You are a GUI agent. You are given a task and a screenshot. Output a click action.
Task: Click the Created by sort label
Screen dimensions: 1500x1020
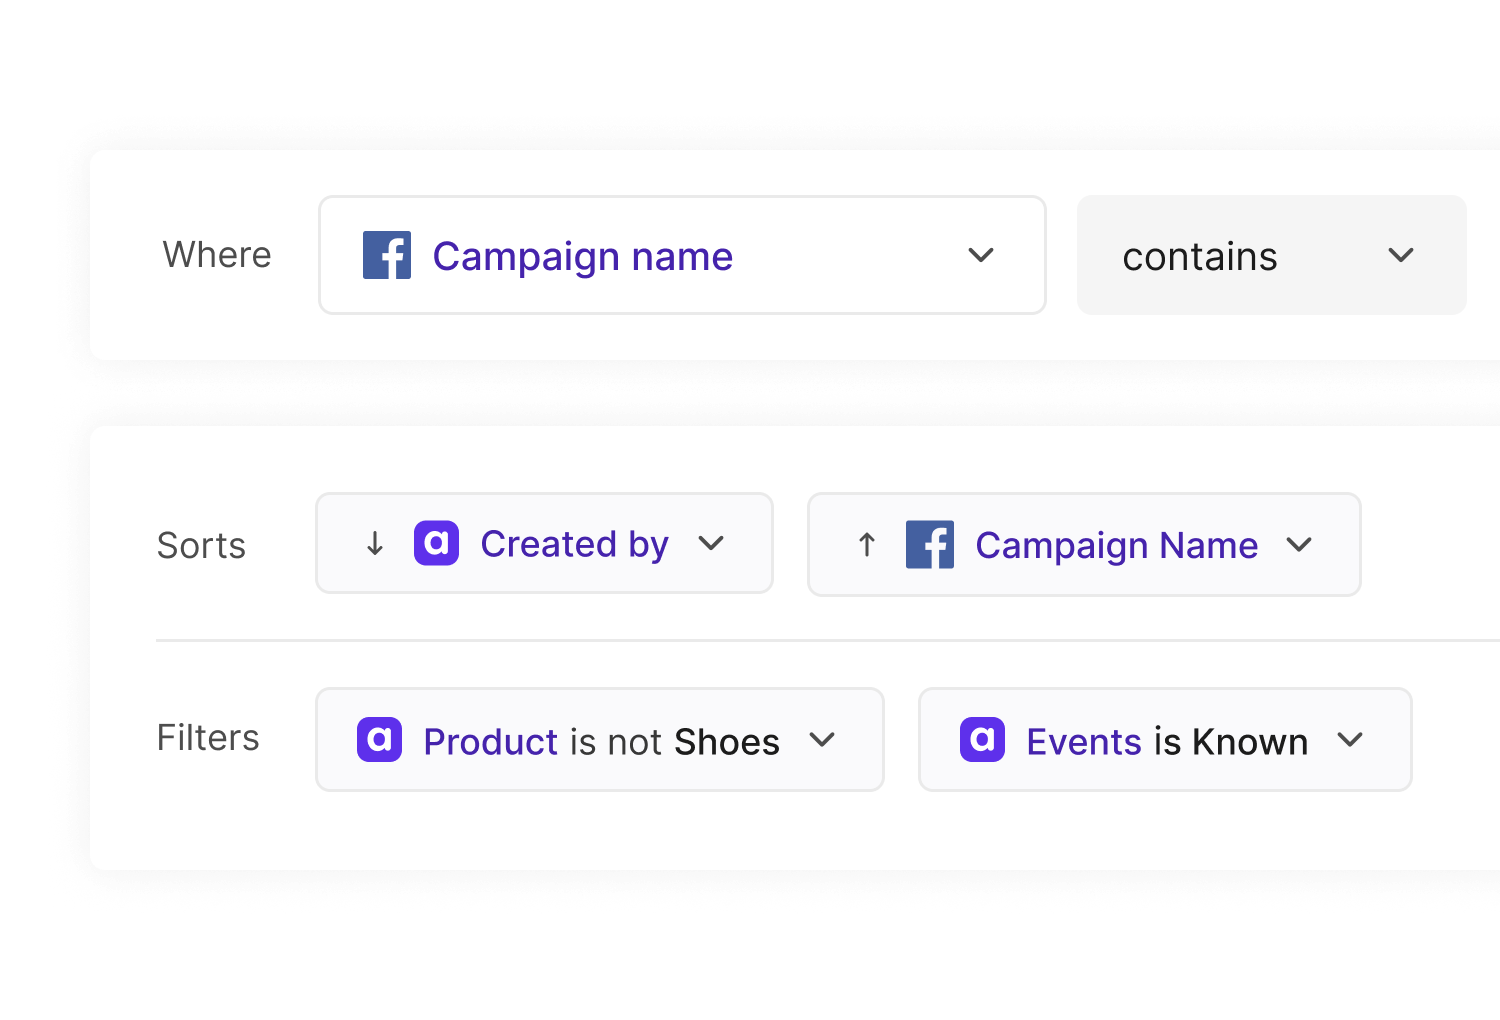coord(574,544)
